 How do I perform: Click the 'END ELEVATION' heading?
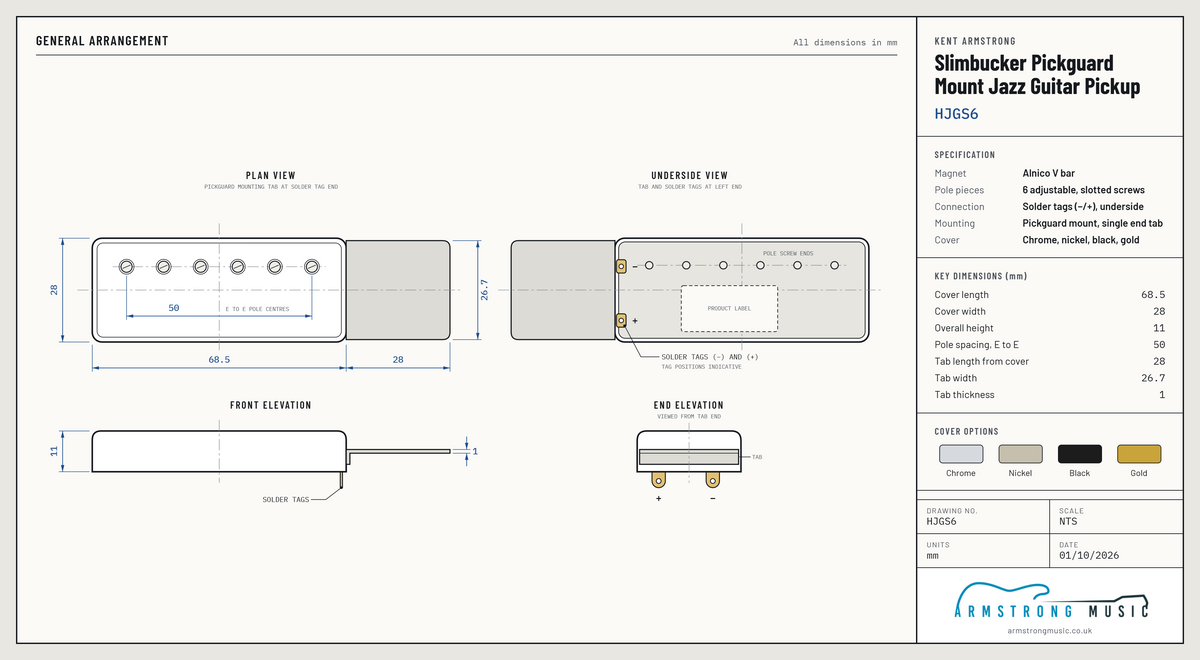(689, 405)
